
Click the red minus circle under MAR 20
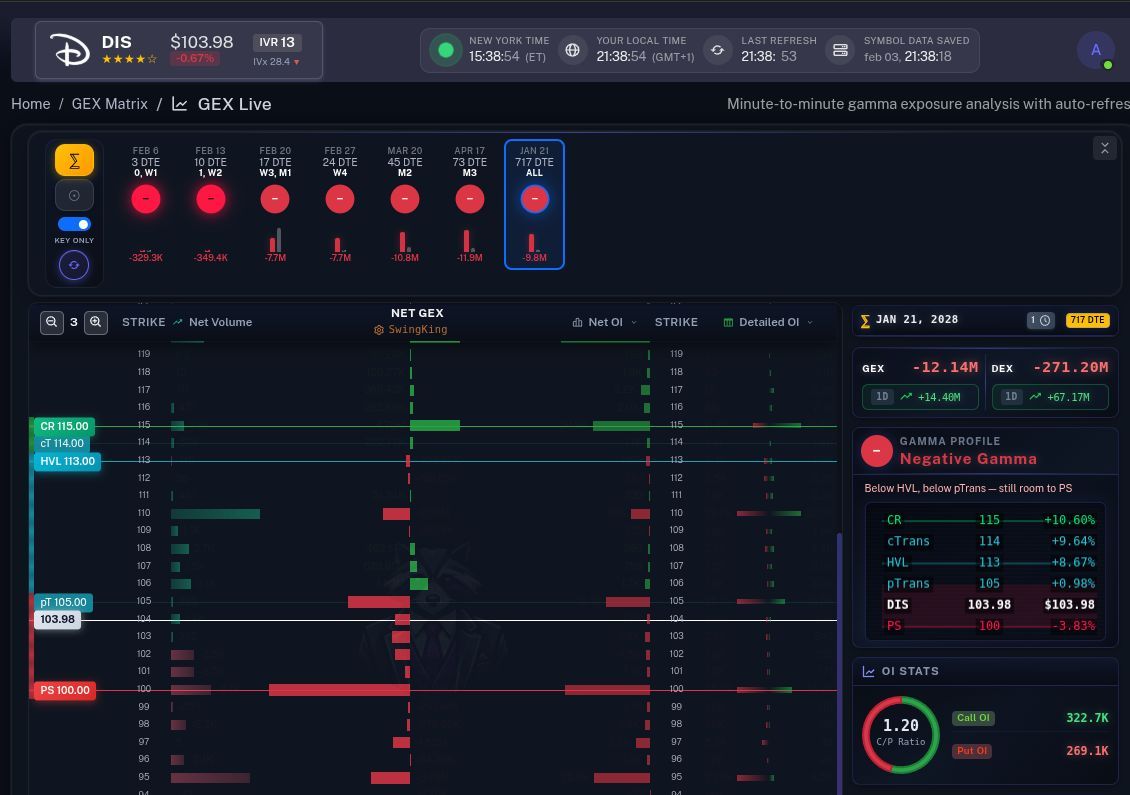pyautogui.click(x=405, y=200)
